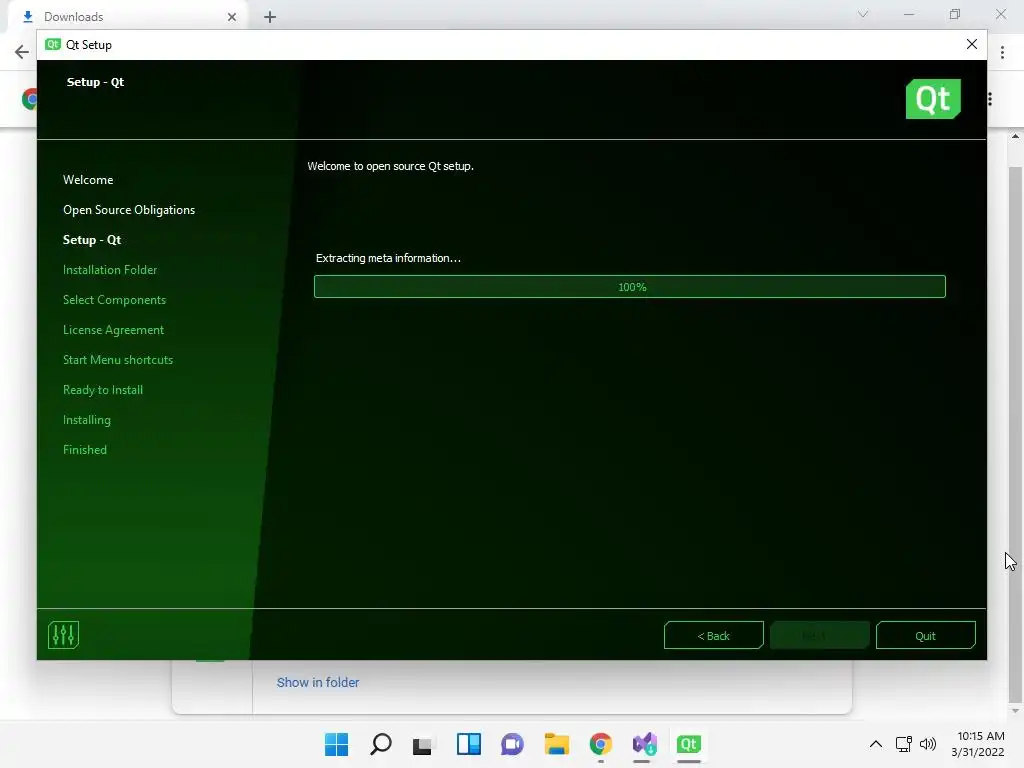Quit the Qt installer
This screenshot has width=1024, height=768.
click(x=925, y=635)
